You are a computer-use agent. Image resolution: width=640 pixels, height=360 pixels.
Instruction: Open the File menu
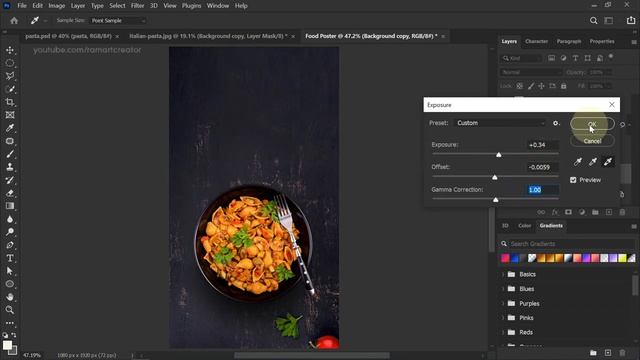[22, 6]
